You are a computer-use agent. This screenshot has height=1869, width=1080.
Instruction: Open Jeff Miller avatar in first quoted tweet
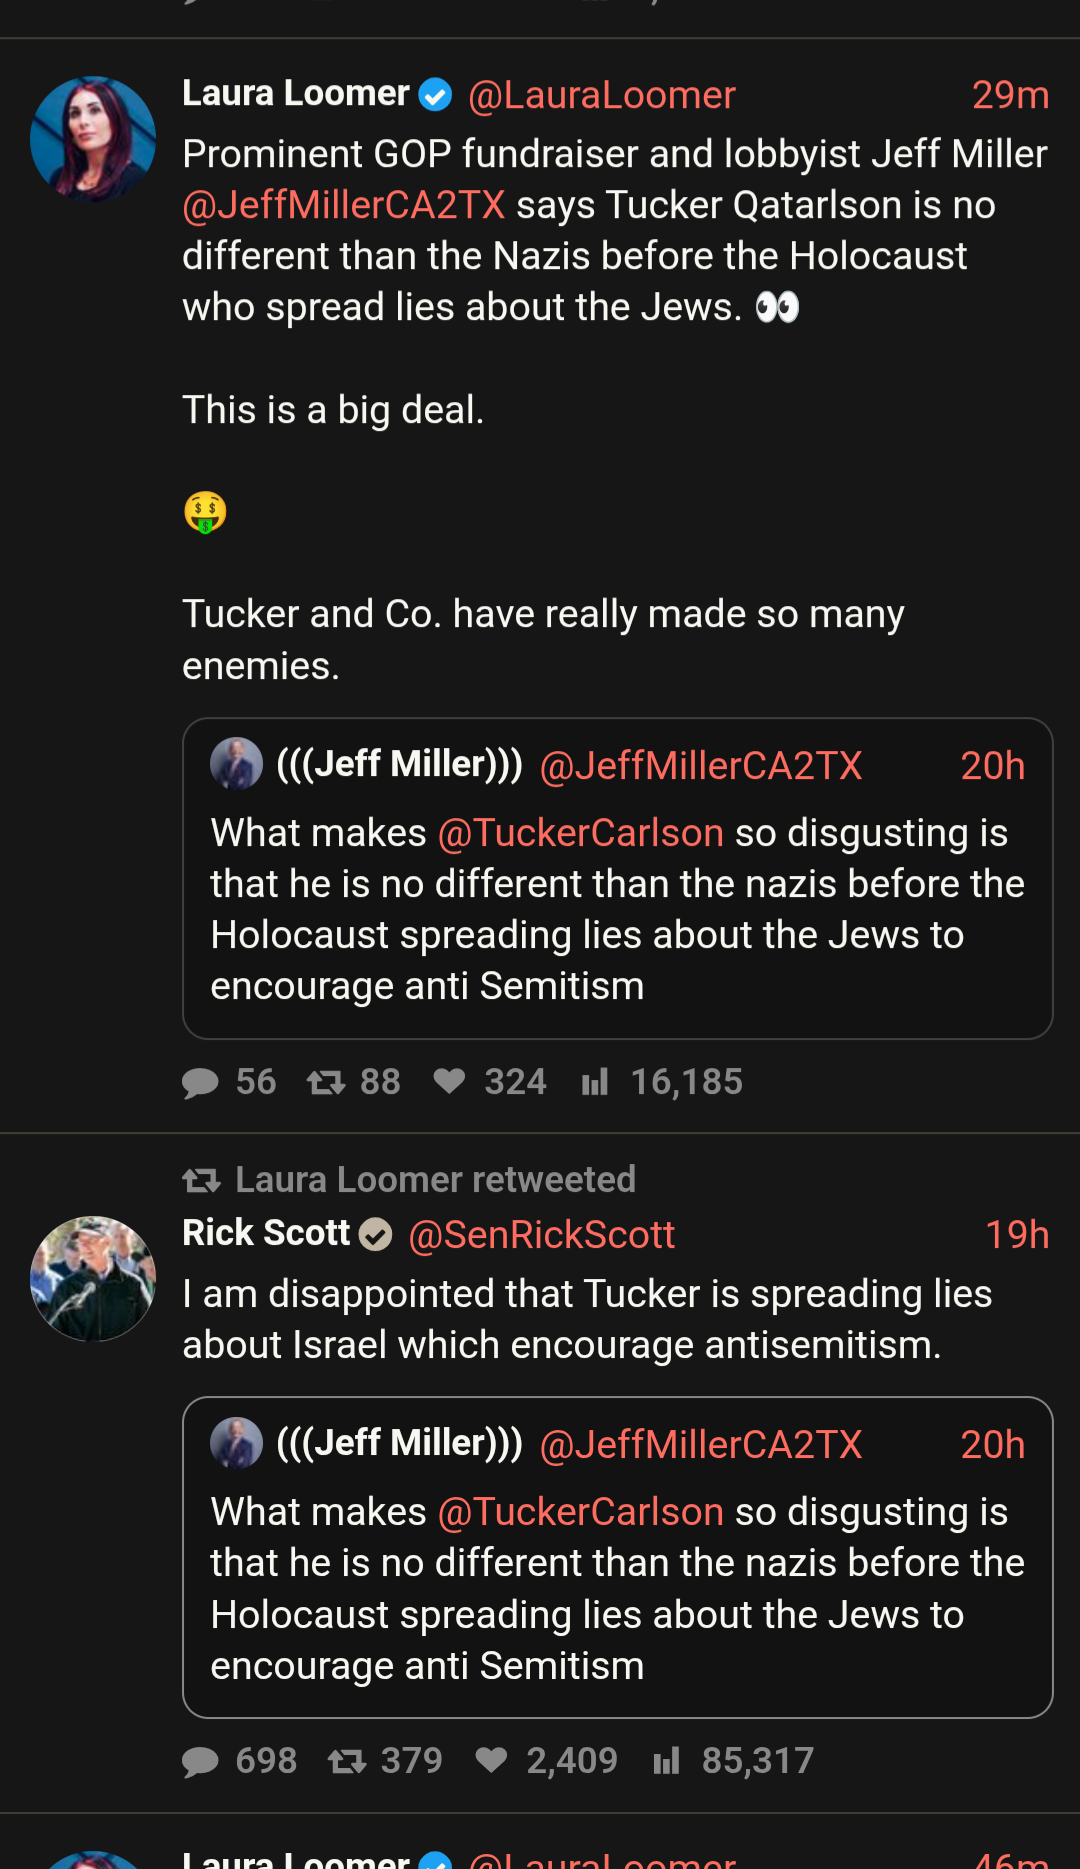(x=236, y=764)
